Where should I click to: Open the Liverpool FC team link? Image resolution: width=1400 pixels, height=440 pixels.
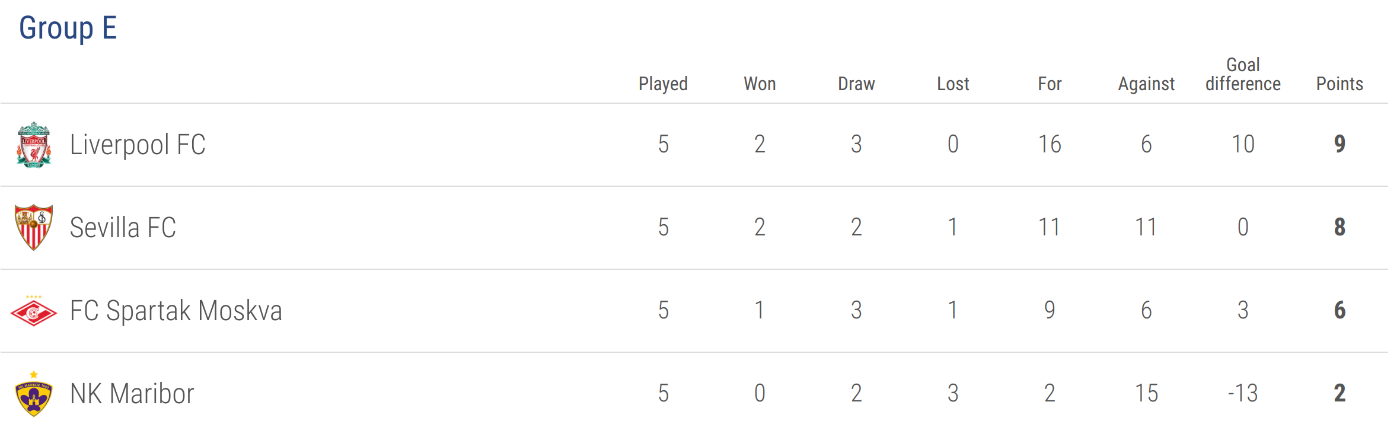(138, 145)
